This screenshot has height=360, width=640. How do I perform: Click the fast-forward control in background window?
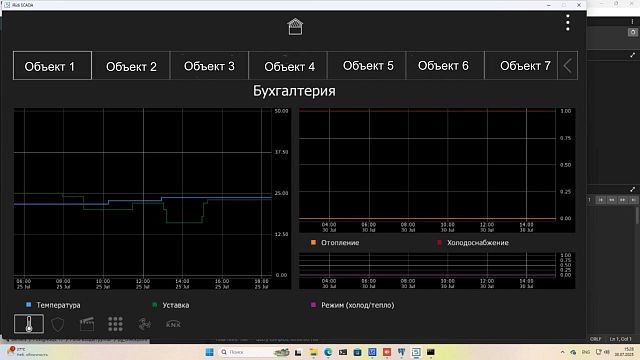click(622, 200)
